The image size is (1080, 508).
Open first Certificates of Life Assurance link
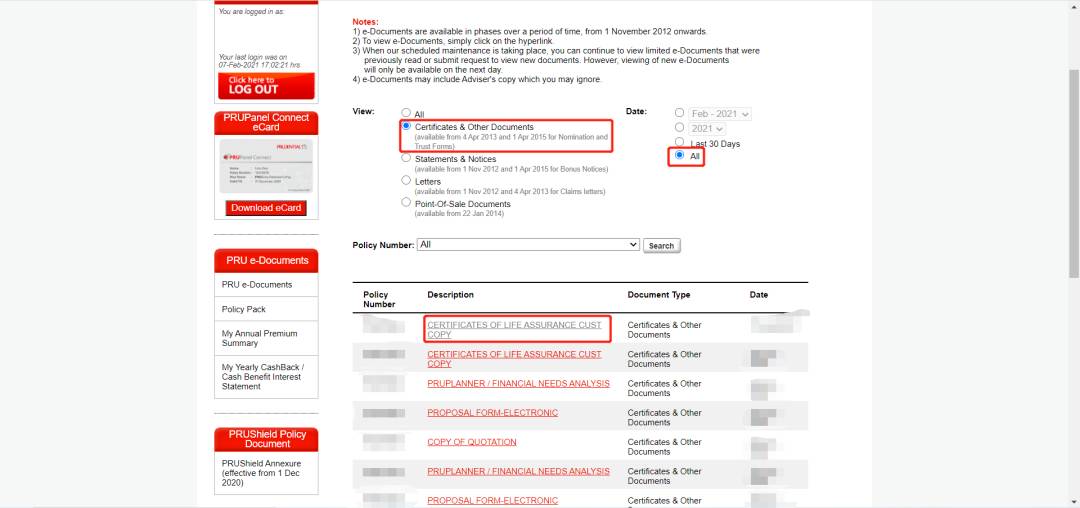tap(514, 330)
